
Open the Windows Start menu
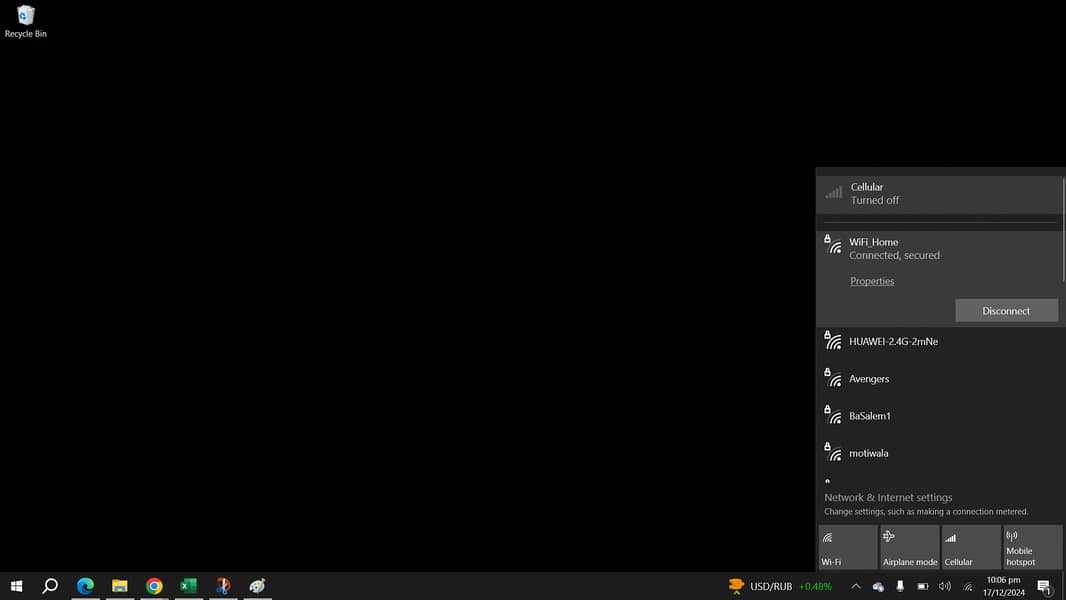[17, 586]
